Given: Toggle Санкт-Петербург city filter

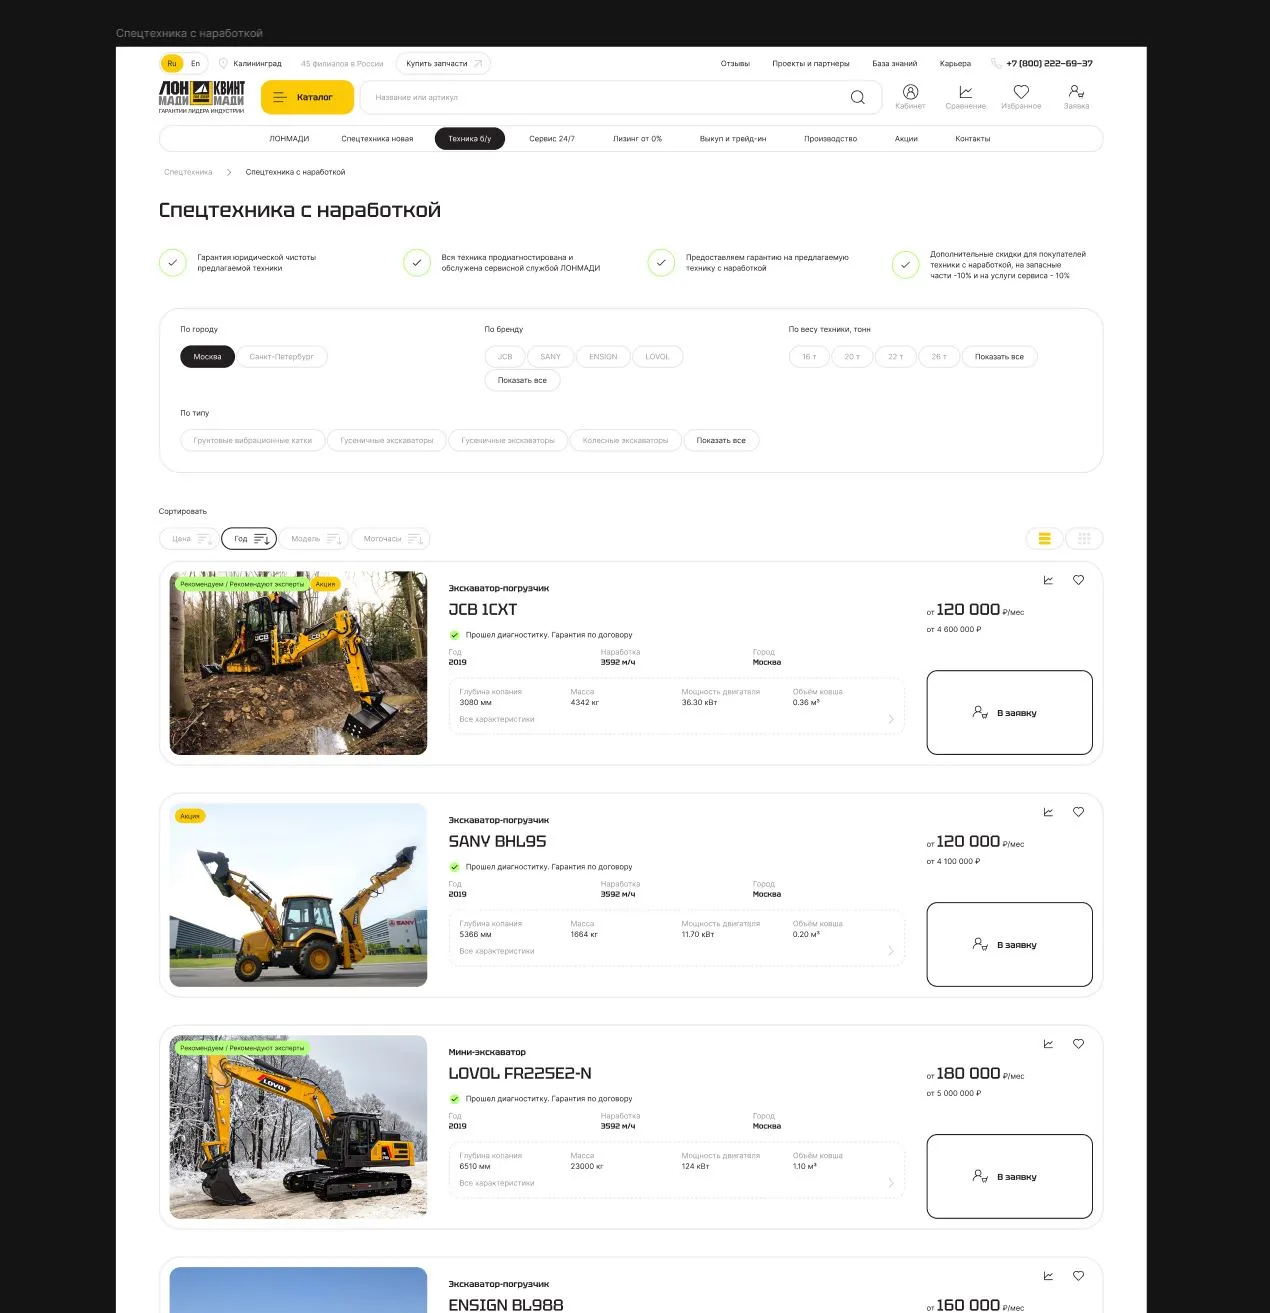Looking at the screenshot, I should click(282, 357).
